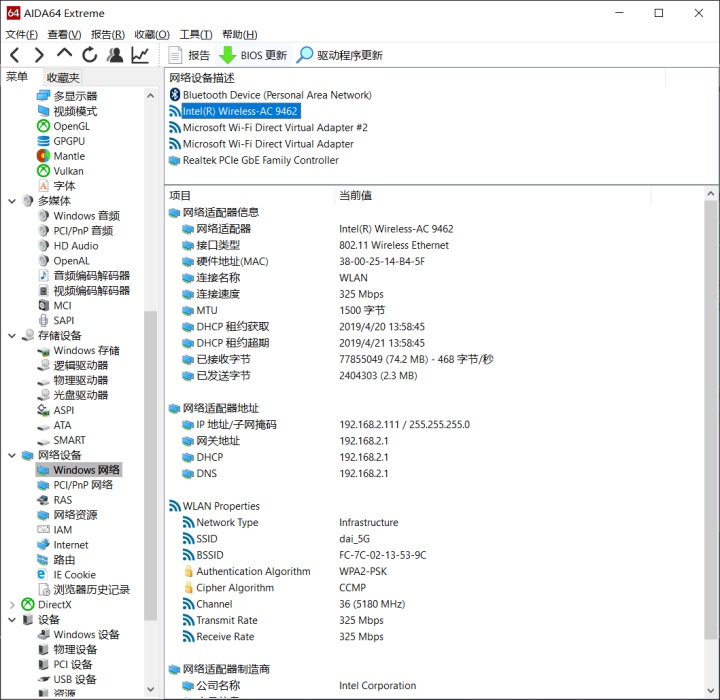
Task: Collapse the 存储设备 tree node
Action: [12, 336]
